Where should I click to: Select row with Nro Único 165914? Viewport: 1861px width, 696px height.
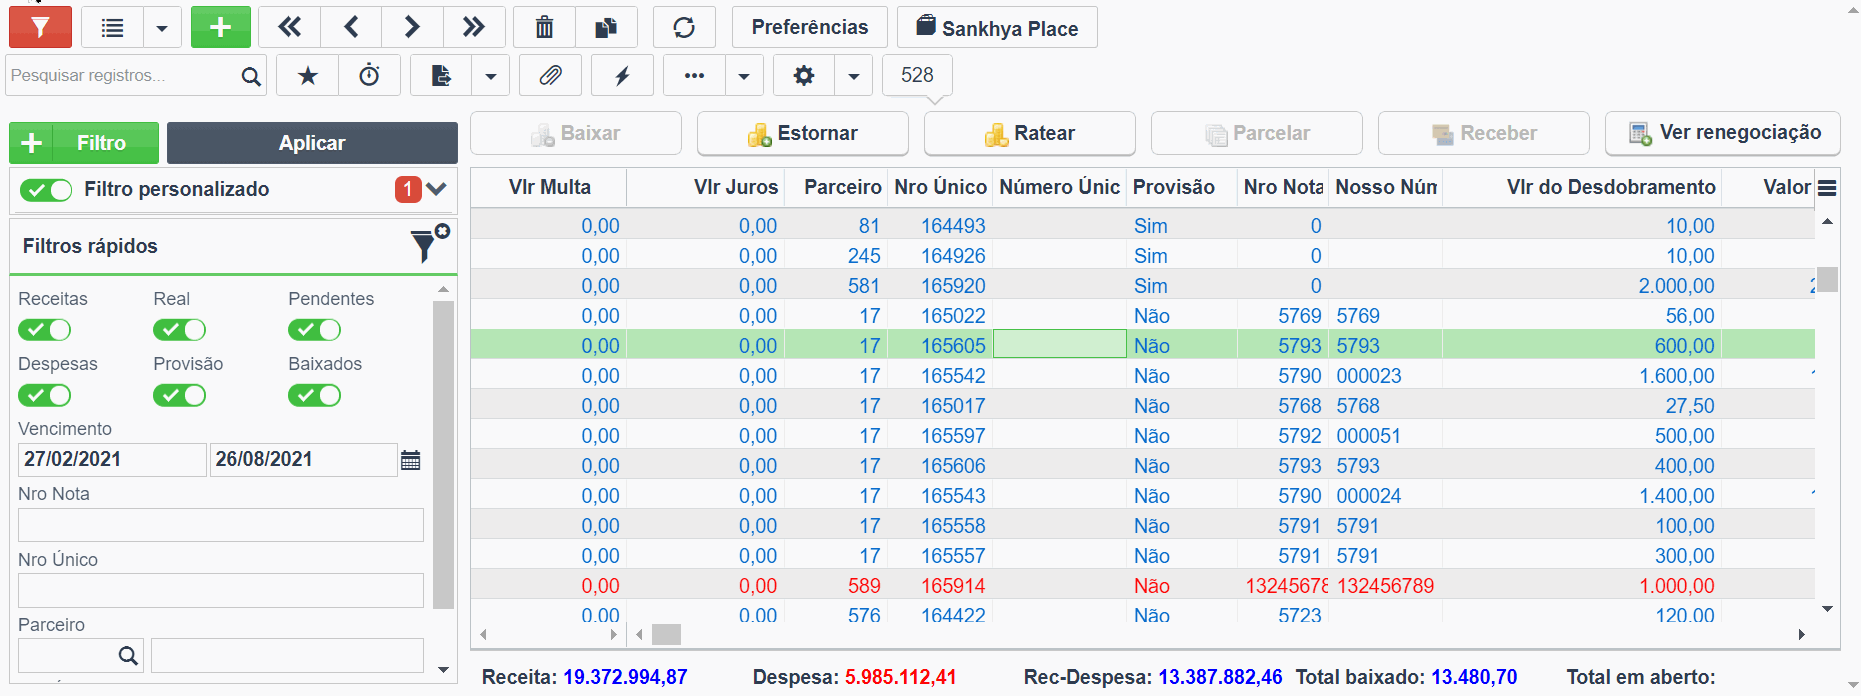point(1143,585)
